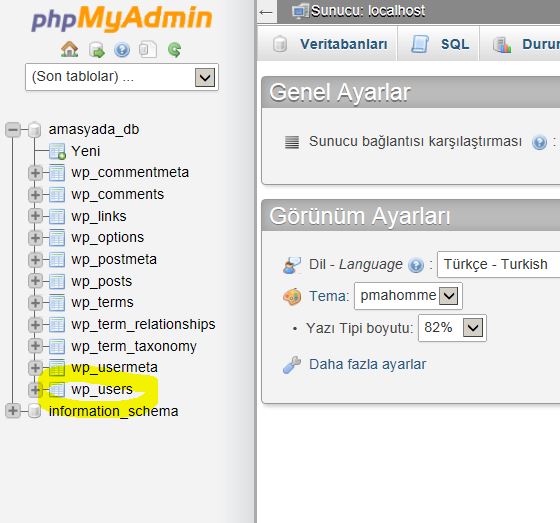
Task: Click the wp_users table icon
Action: coord(57,390)
